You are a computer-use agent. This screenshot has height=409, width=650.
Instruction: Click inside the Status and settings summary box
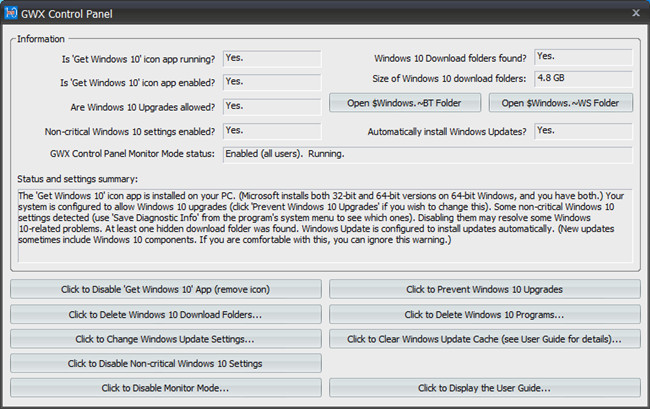(x=325, y=226)
